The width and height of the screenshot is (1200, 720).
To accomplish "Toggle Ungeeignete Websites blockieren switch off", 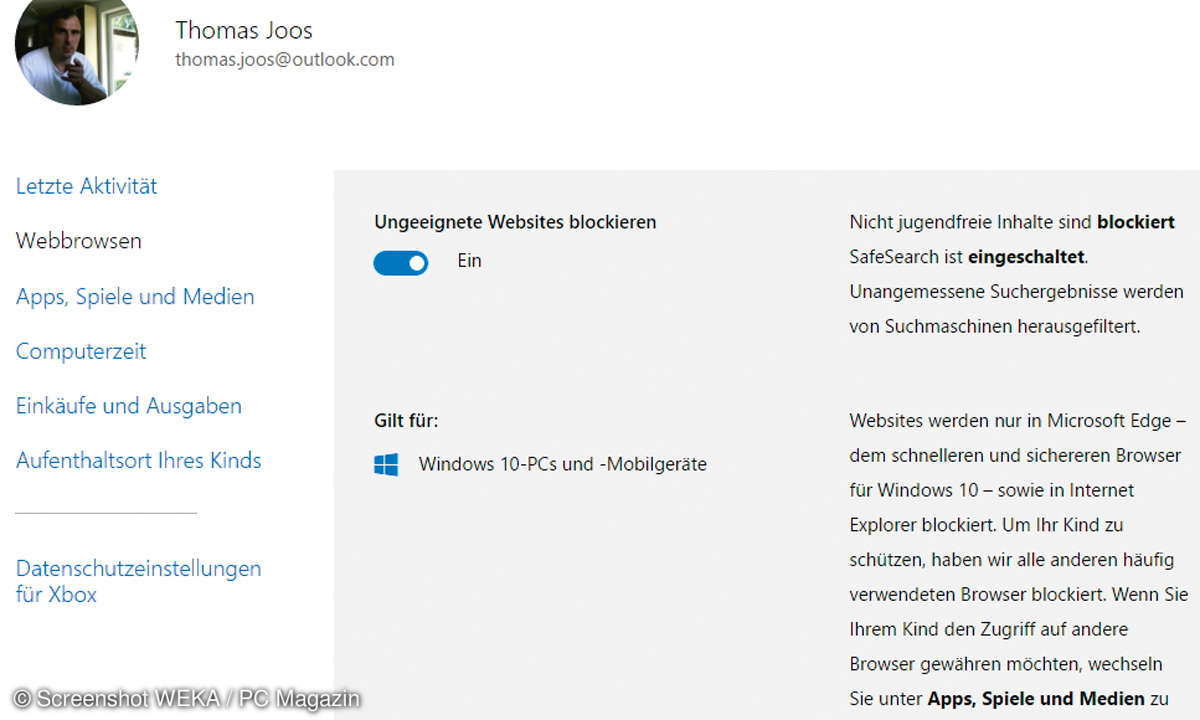I will (401, 262).
